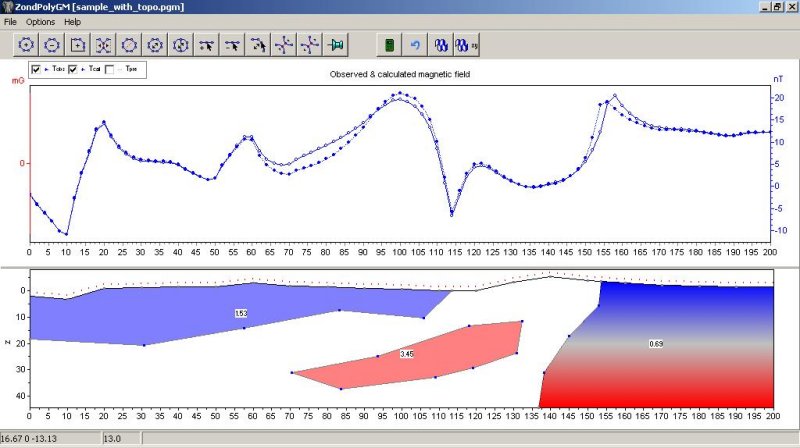Click the add polygon icon with plus sign
Screen dimensions: 800x448
click(x=26, y=45)
